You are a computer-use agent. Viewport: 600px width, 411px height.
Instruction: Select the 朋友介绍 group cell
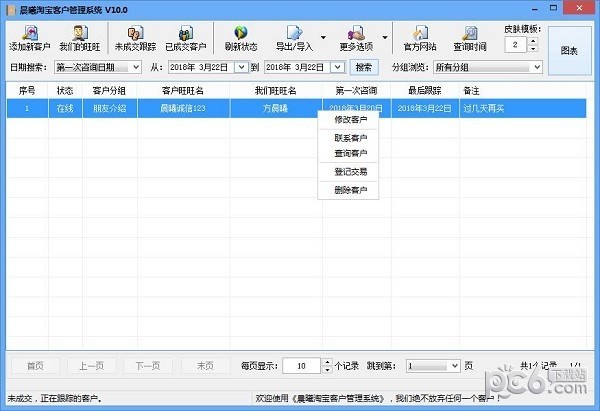click(109, 108)
